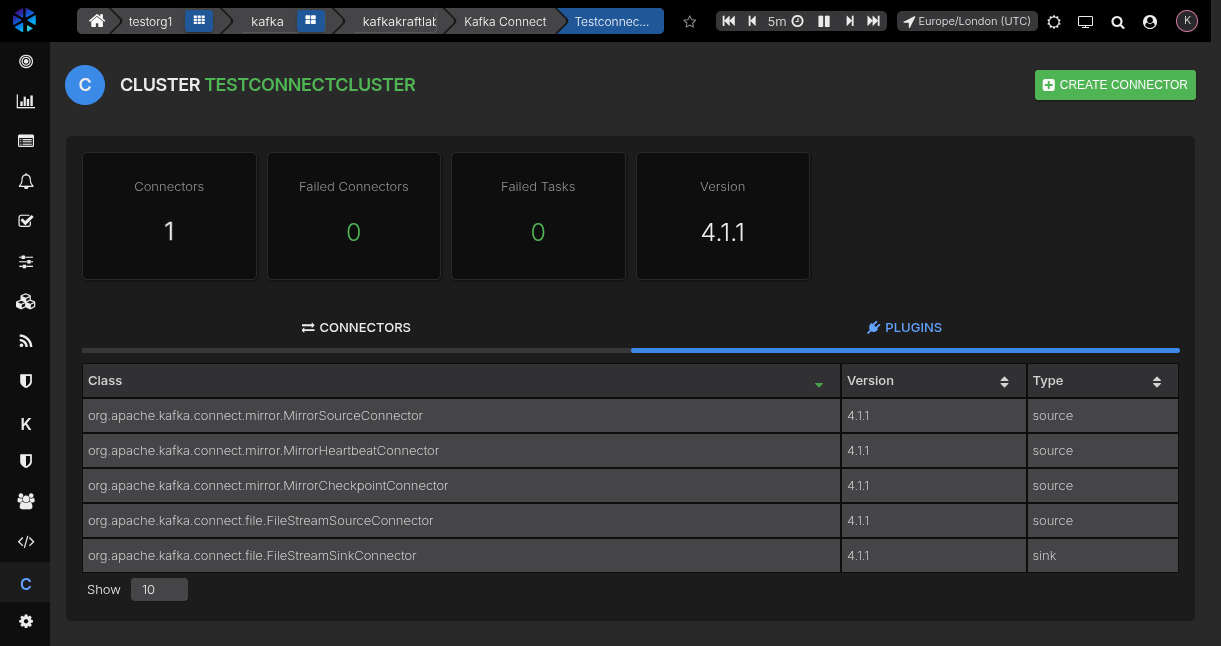Viewport: 1221px width, 646px height.
Task: Open the Europe/London timezone selector
Action: (966, 21)
